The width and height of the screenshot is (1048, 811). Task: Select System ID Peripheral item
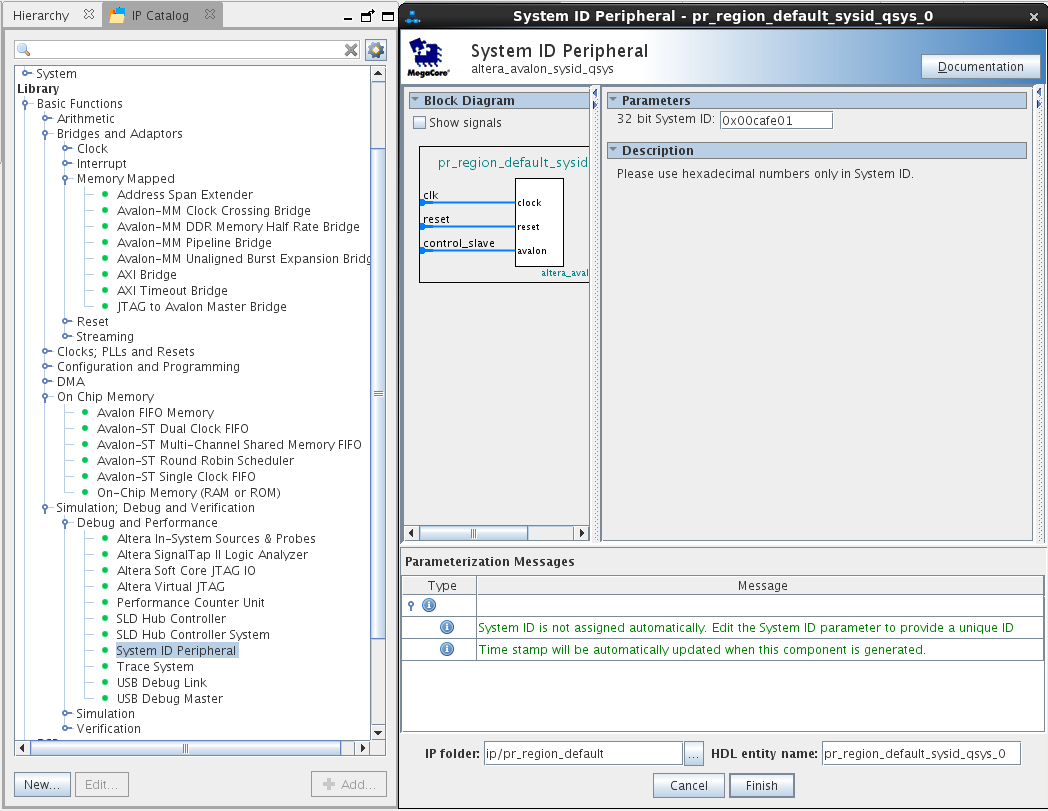(x=176, y=651)
